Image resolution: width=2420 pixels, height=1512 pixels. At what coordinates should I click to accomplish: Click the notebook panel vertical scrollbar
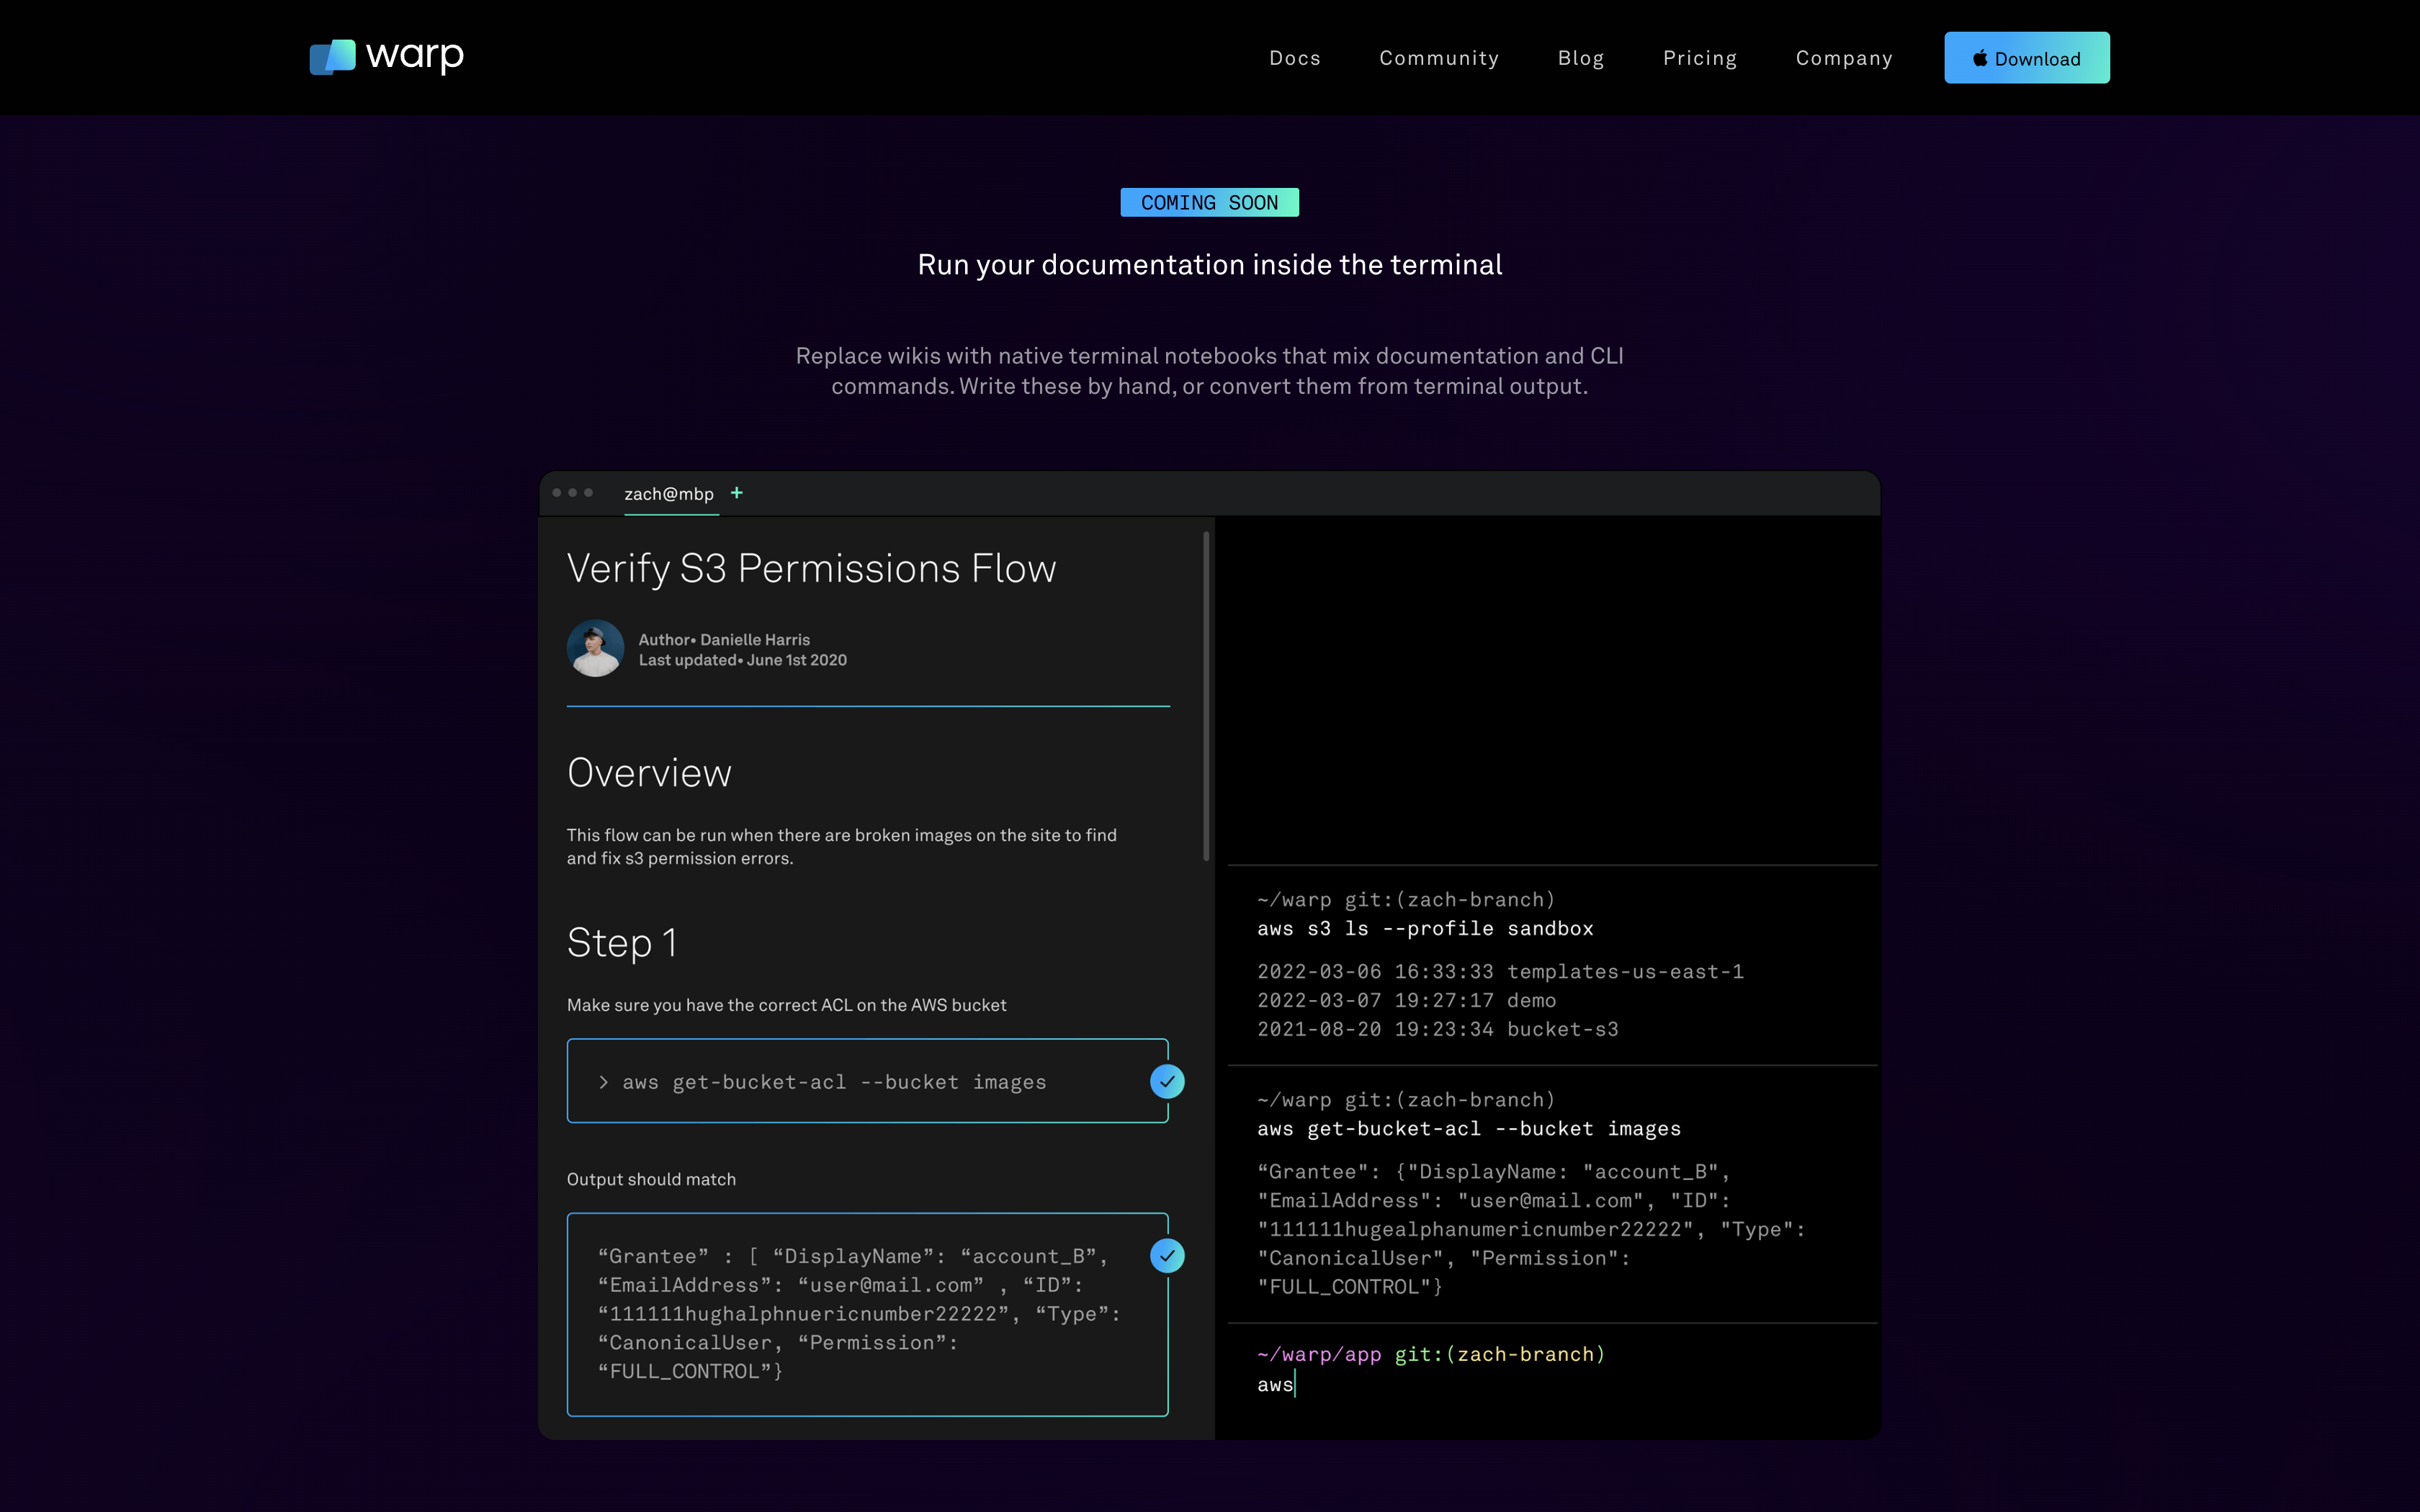(x=1206, y=696)
